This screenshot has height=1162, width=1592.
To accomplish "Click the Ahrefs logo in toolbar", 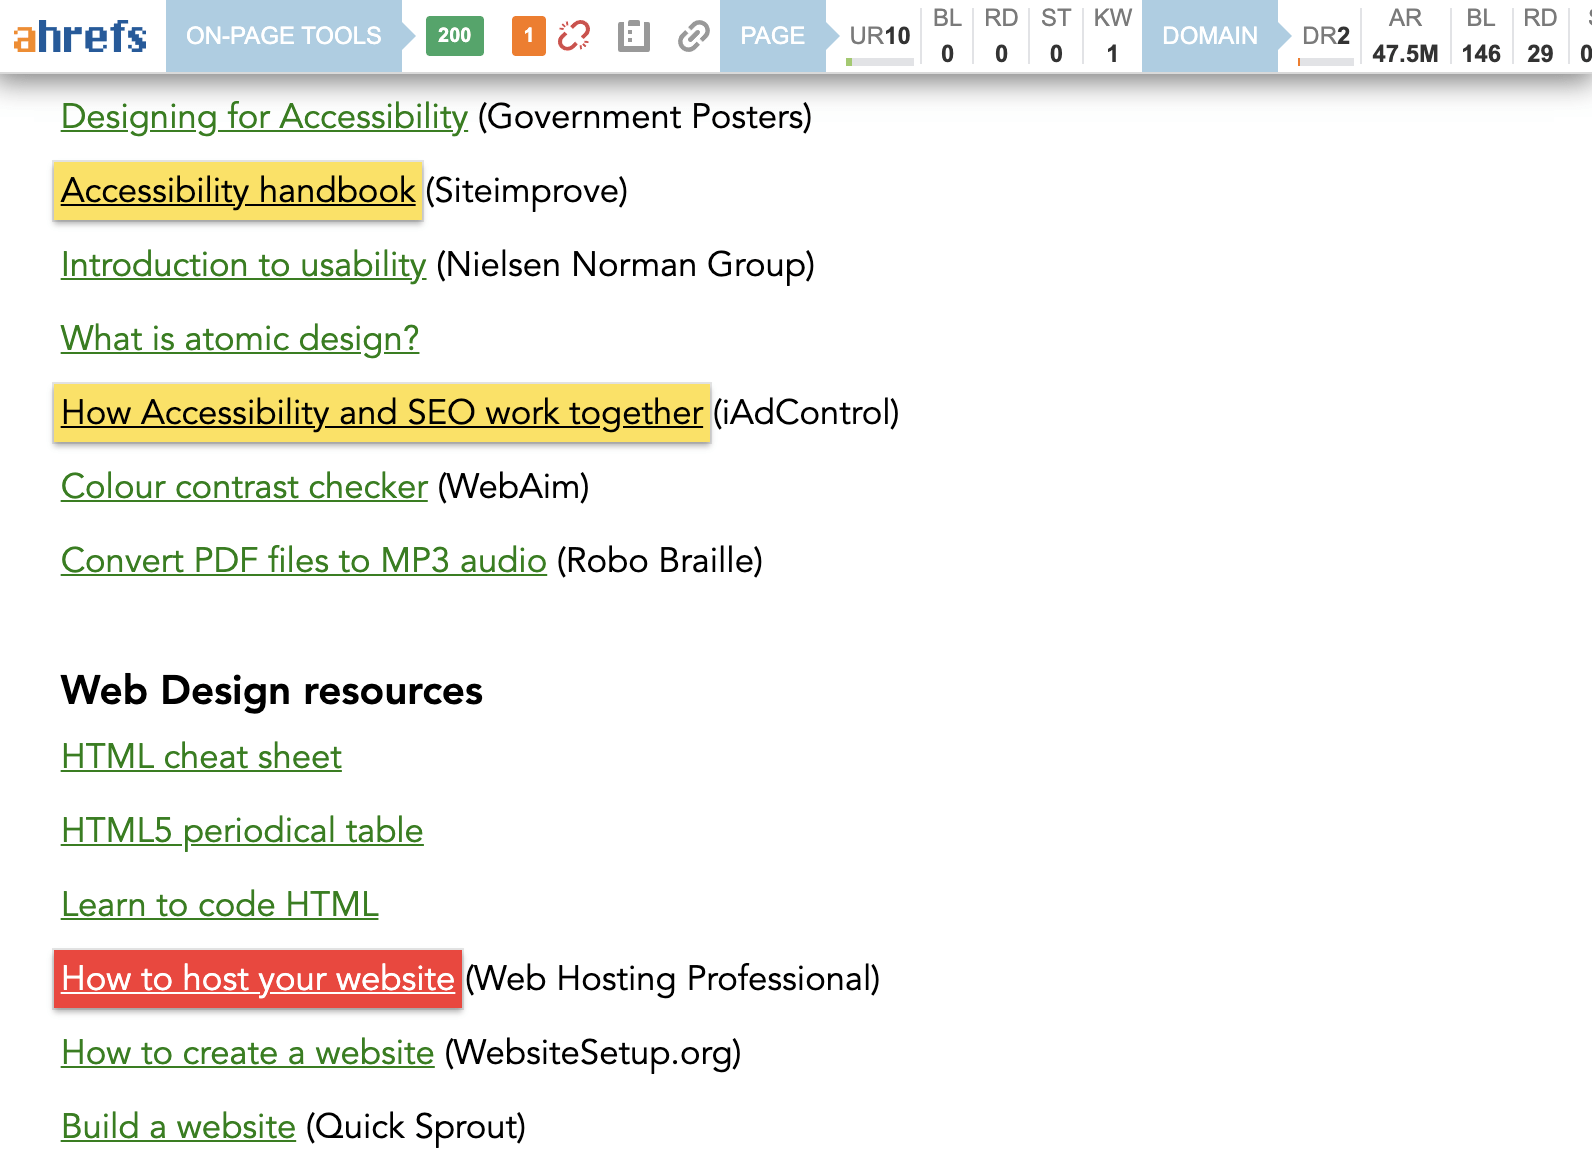I will (x=80, y=36).
